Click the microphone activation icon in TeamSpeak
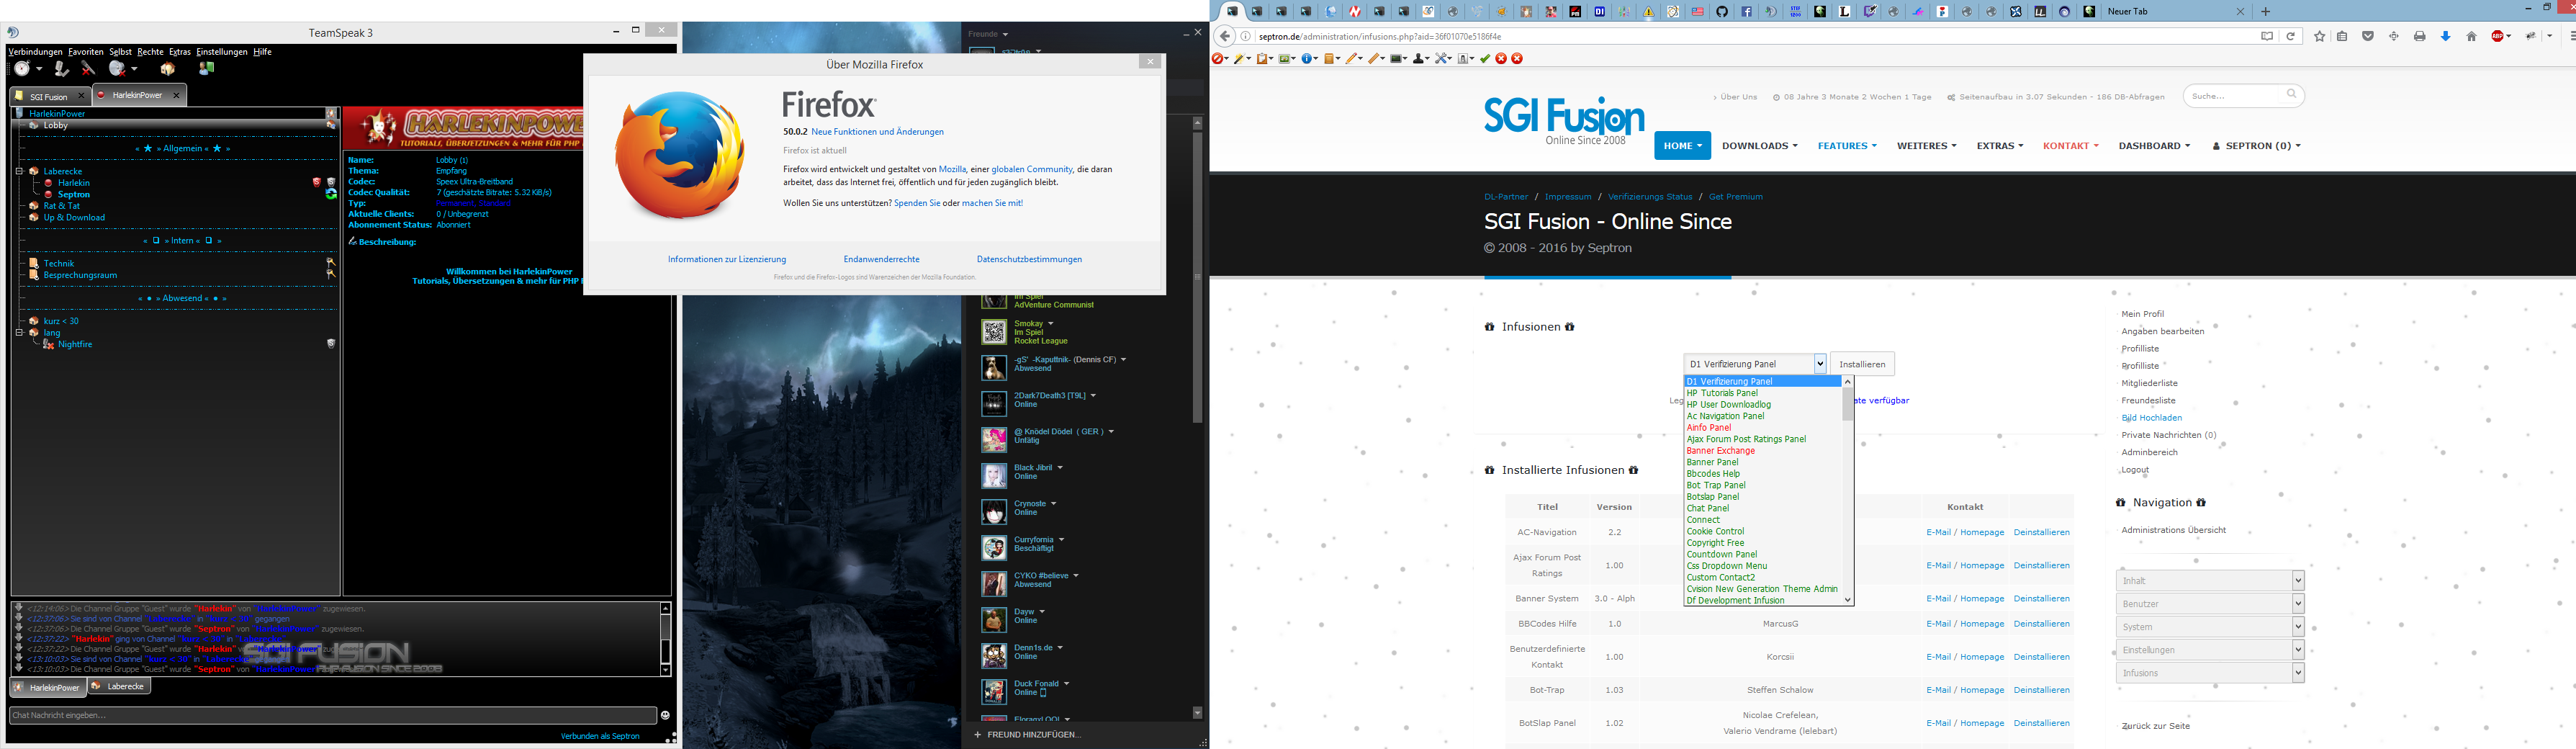The width and height of the screenshot is (2576, 749). (62, 68)
